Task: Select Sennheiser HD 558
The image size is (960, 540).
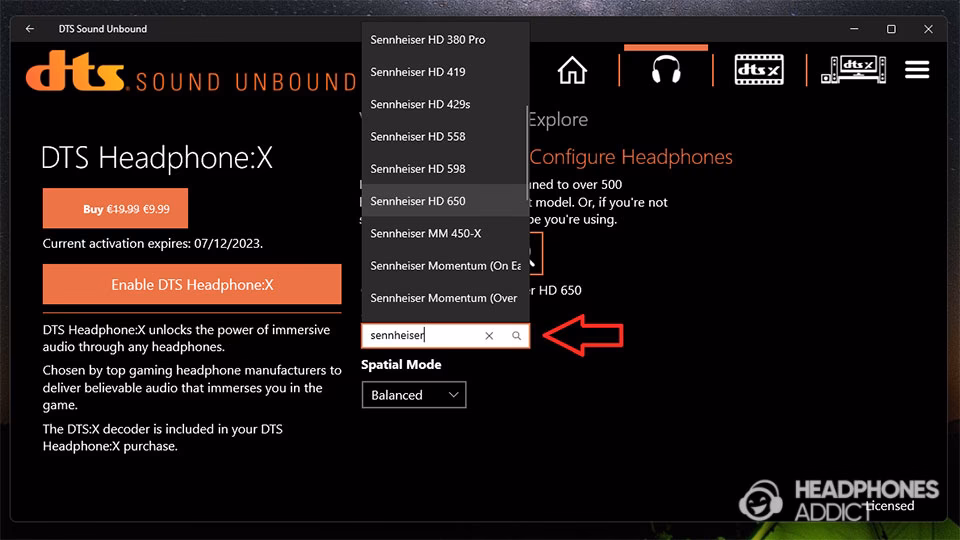Action: [x=444, y=137]
